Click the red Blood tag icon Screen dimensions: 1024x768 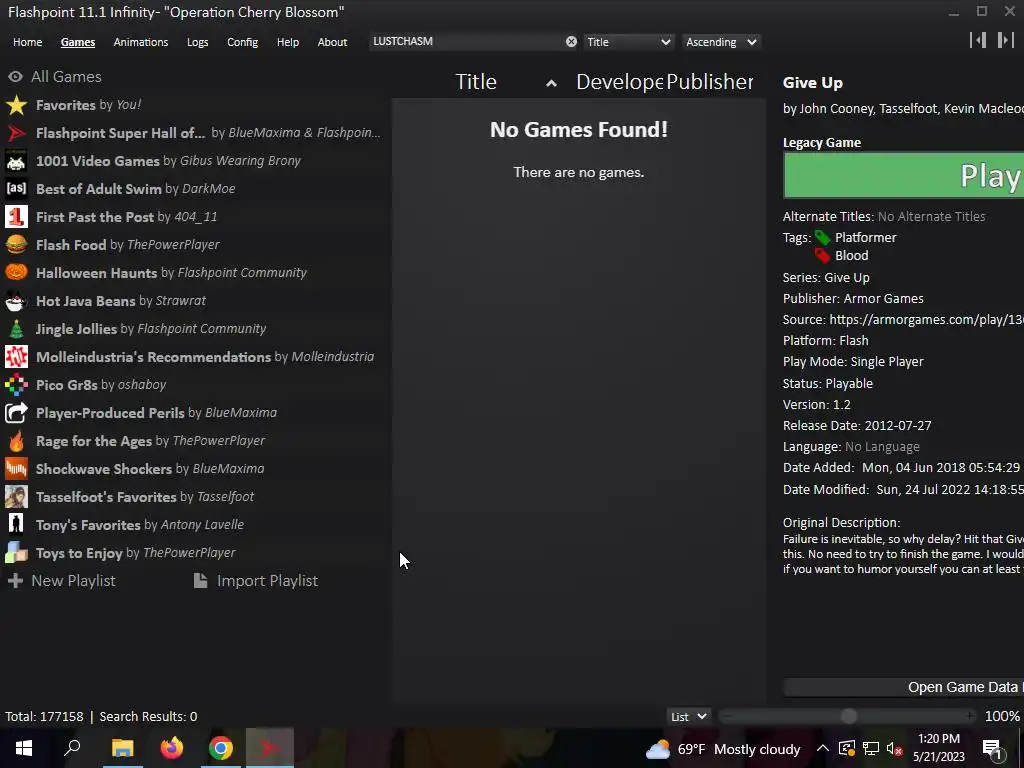click(x=823, y=255)
